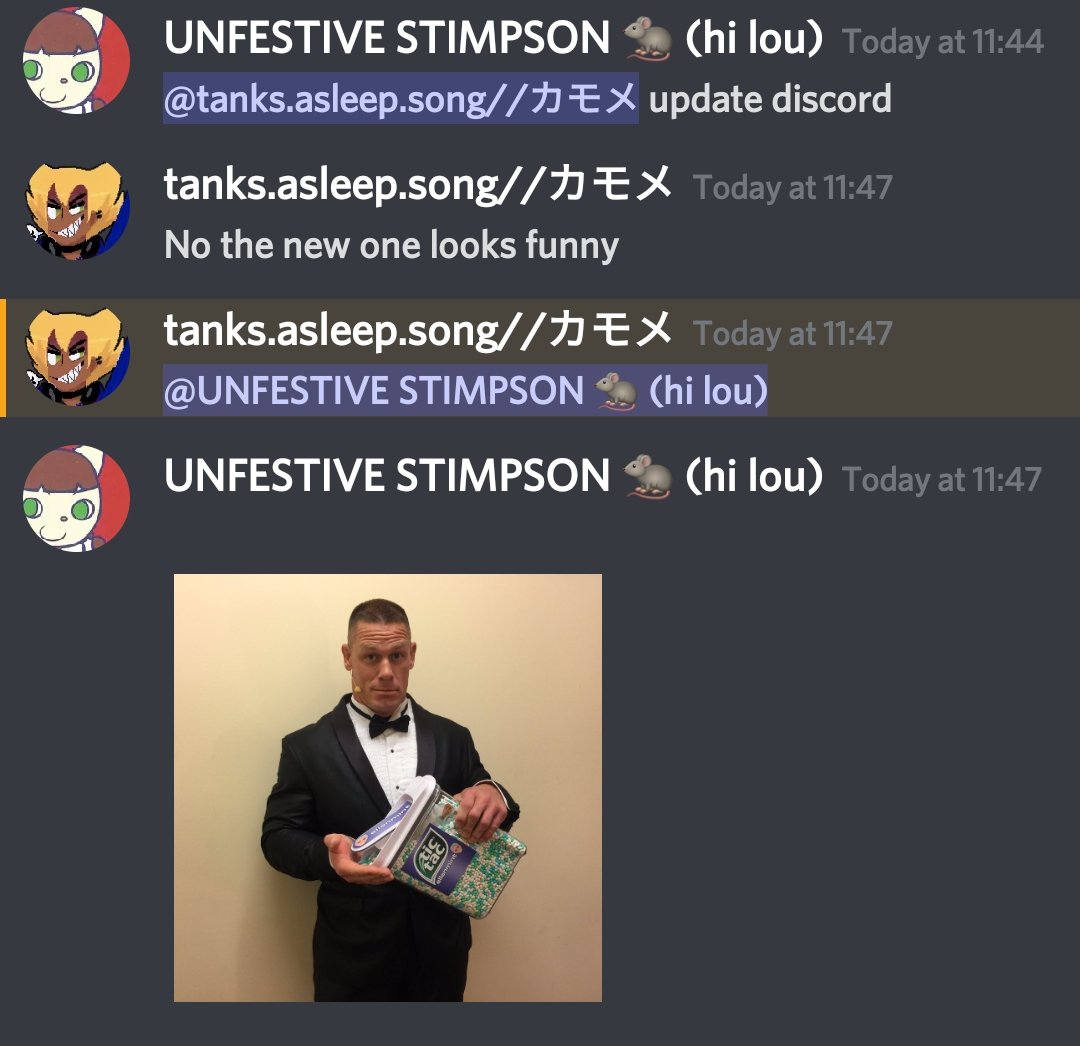Click the mouse emoji in the first username
The height and width of the screenshot is (1046, 1080).
647,39
